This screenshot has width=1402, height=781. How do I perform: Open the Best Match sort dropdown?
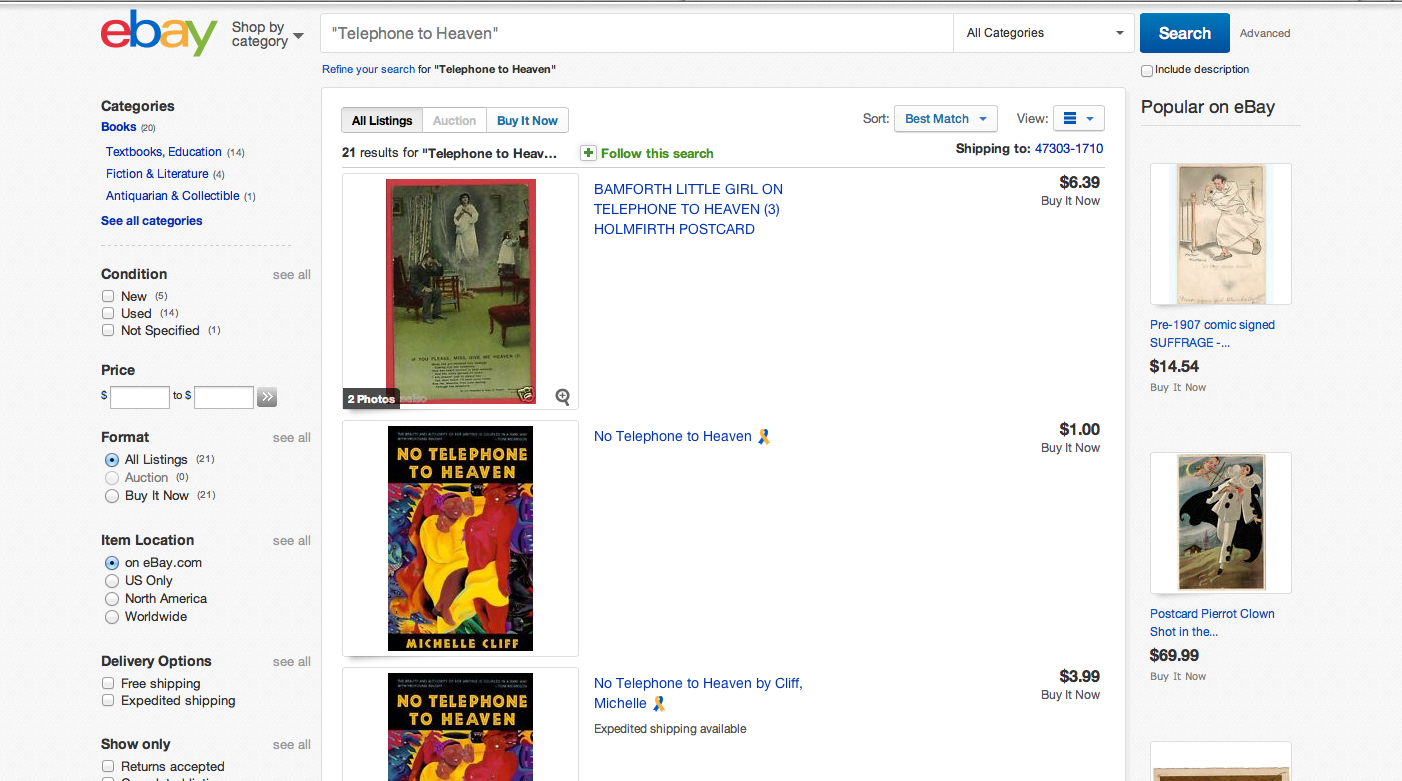pyautogui.click(x=945, y=119)
